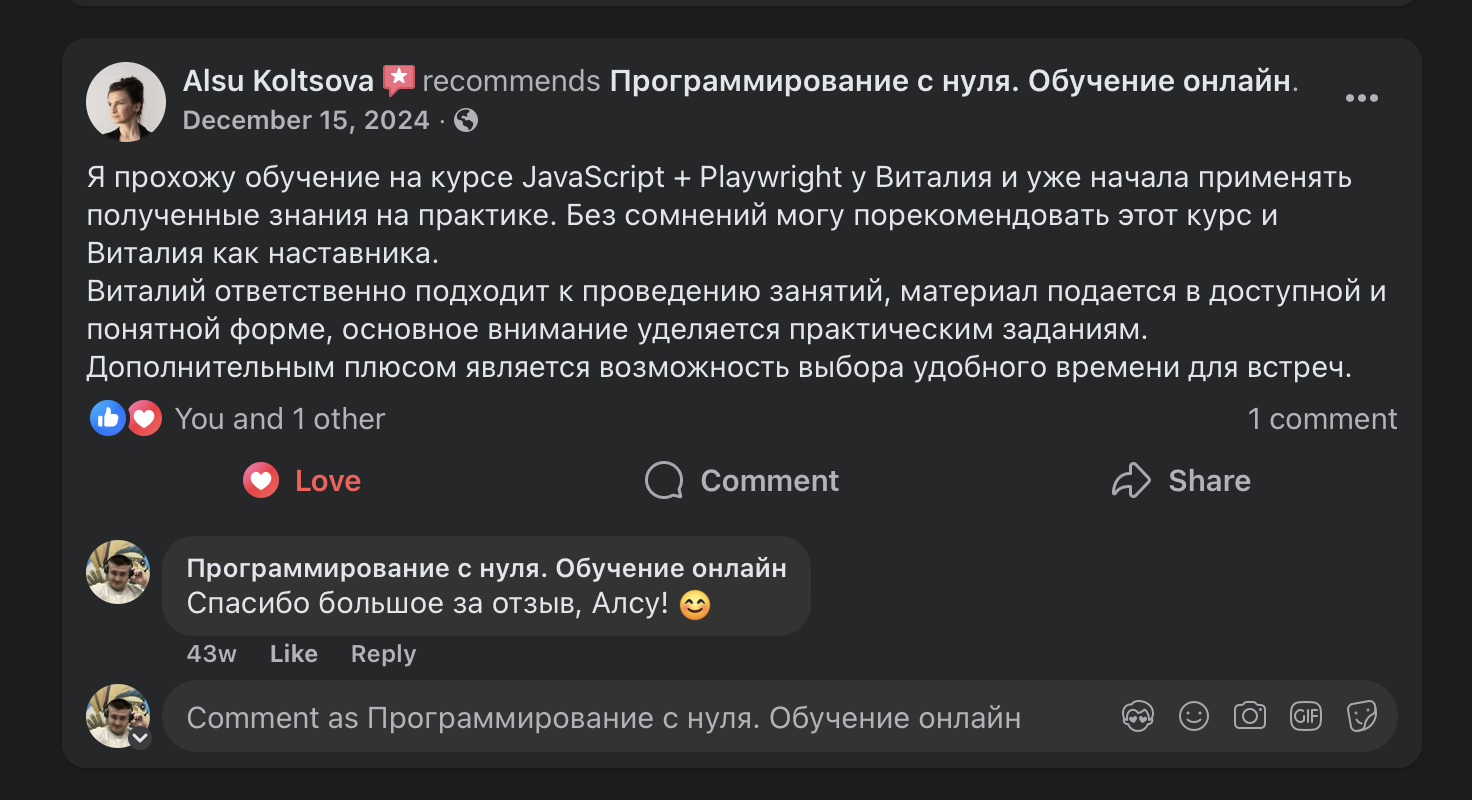Click the thumbs-up reaction icon in the summary
Image resolution: width=1472 pixels, height=800 pixels.
(108, 418)
